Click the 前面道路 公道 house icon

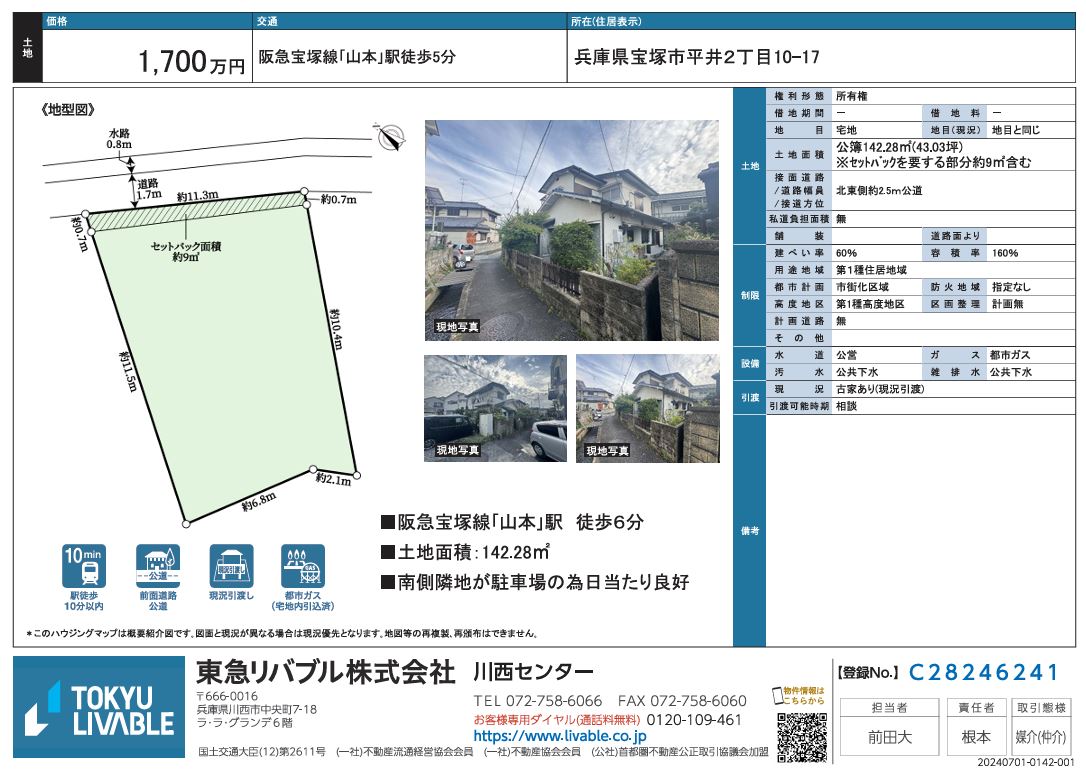click(158, 567)
